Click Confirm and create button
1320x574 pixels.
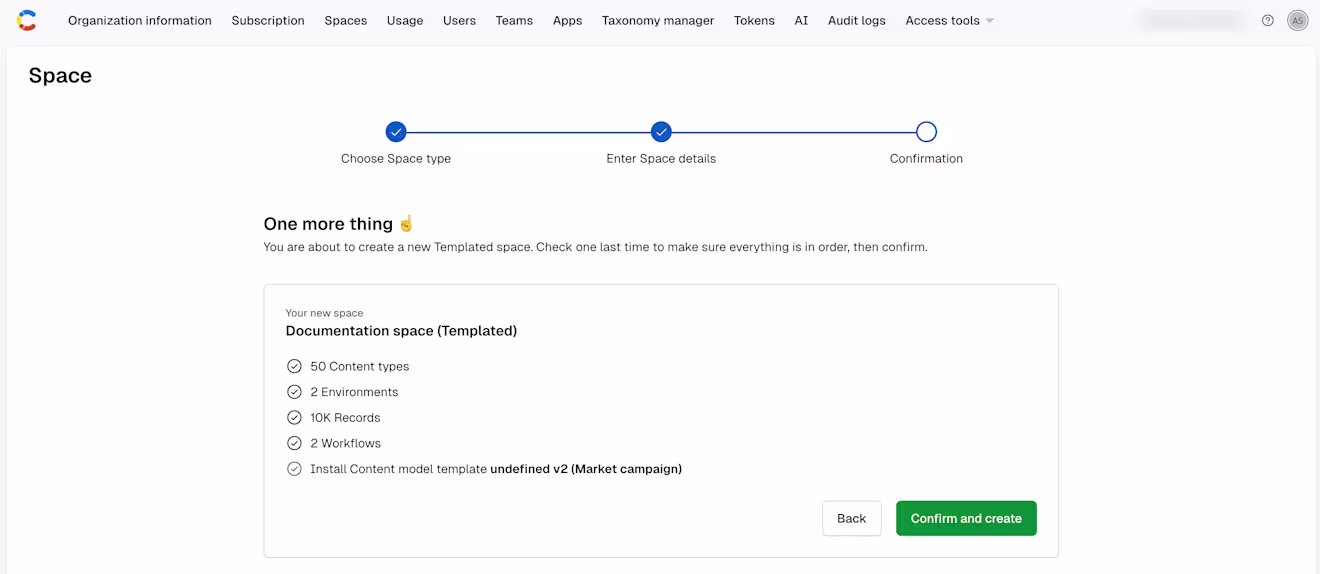click(966, 518)
